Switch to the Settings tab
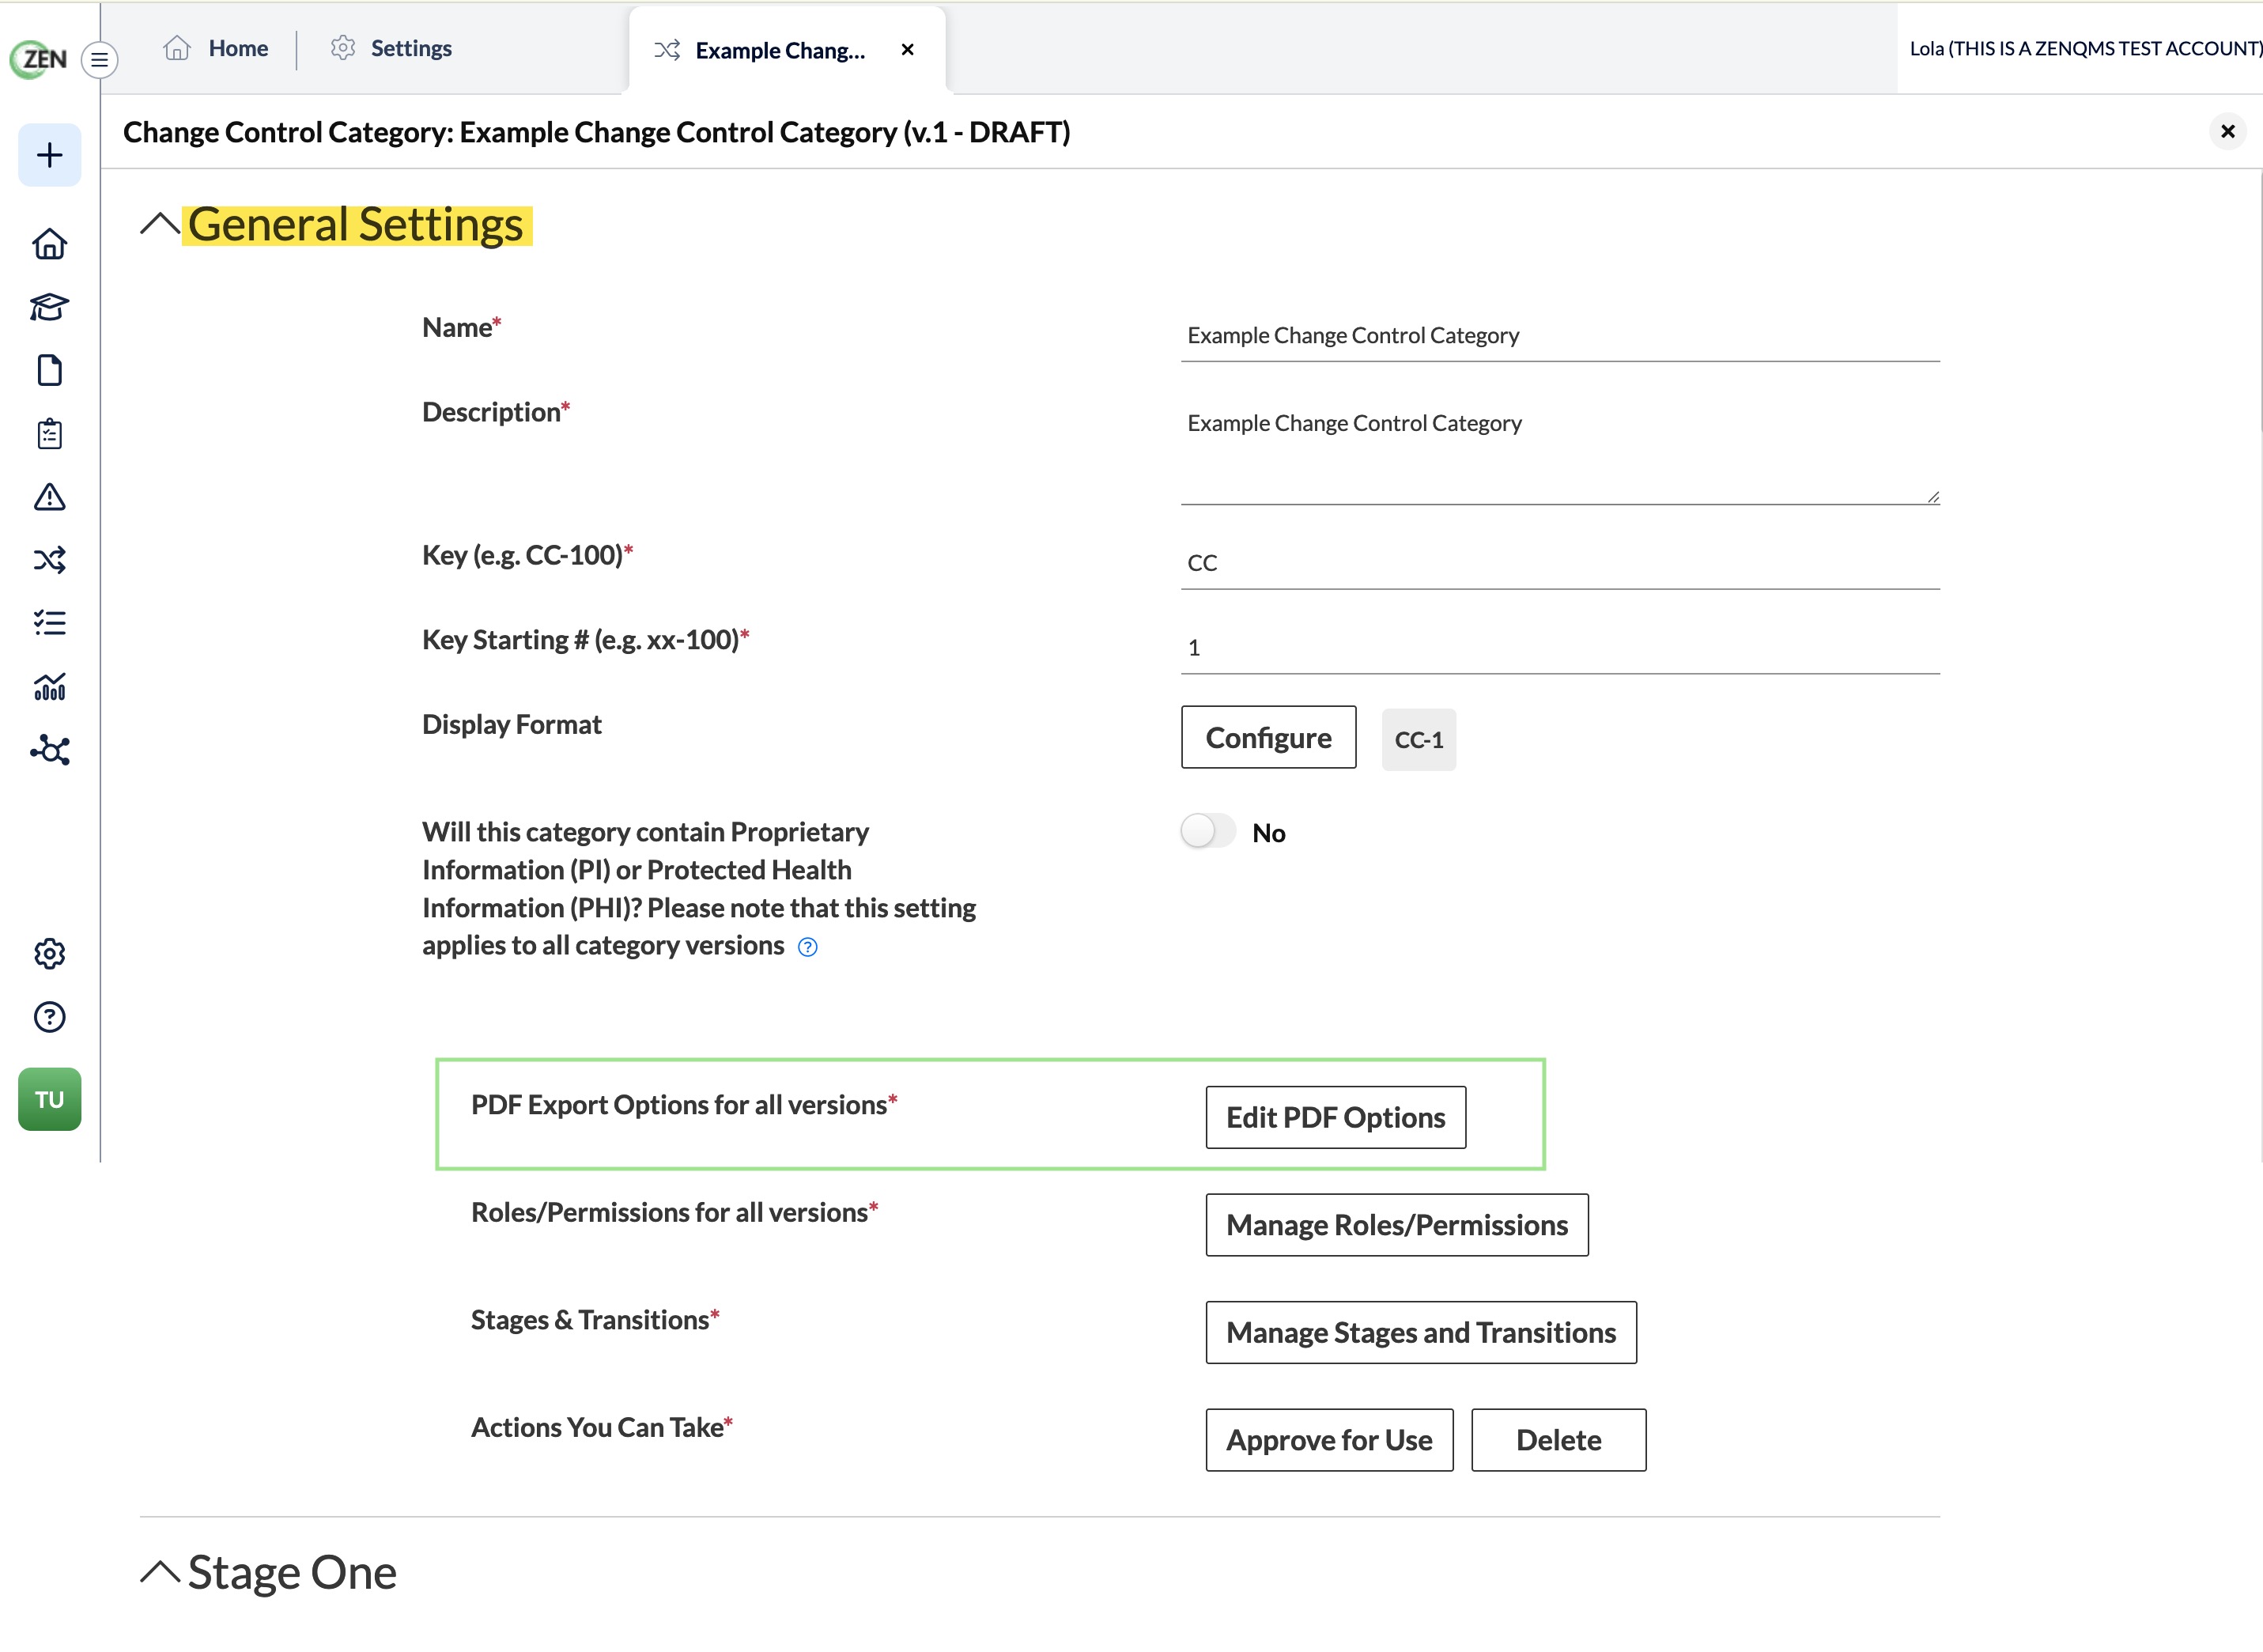 click(x=391, y=48)
